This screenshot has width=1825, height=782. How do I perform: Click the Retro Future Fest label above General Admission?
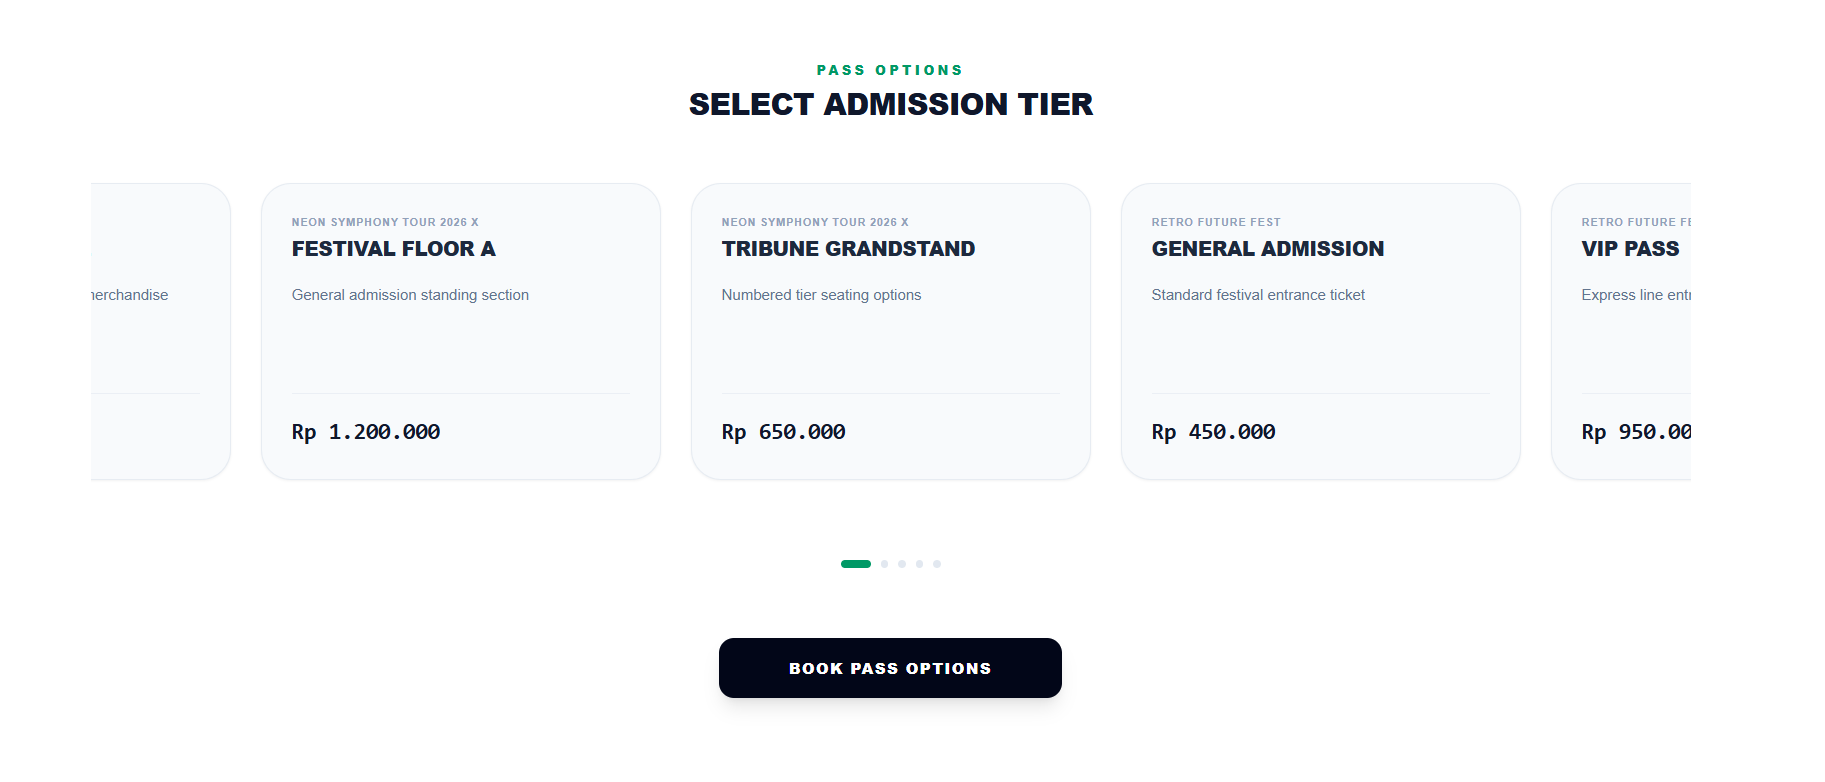pos(1216,222)
